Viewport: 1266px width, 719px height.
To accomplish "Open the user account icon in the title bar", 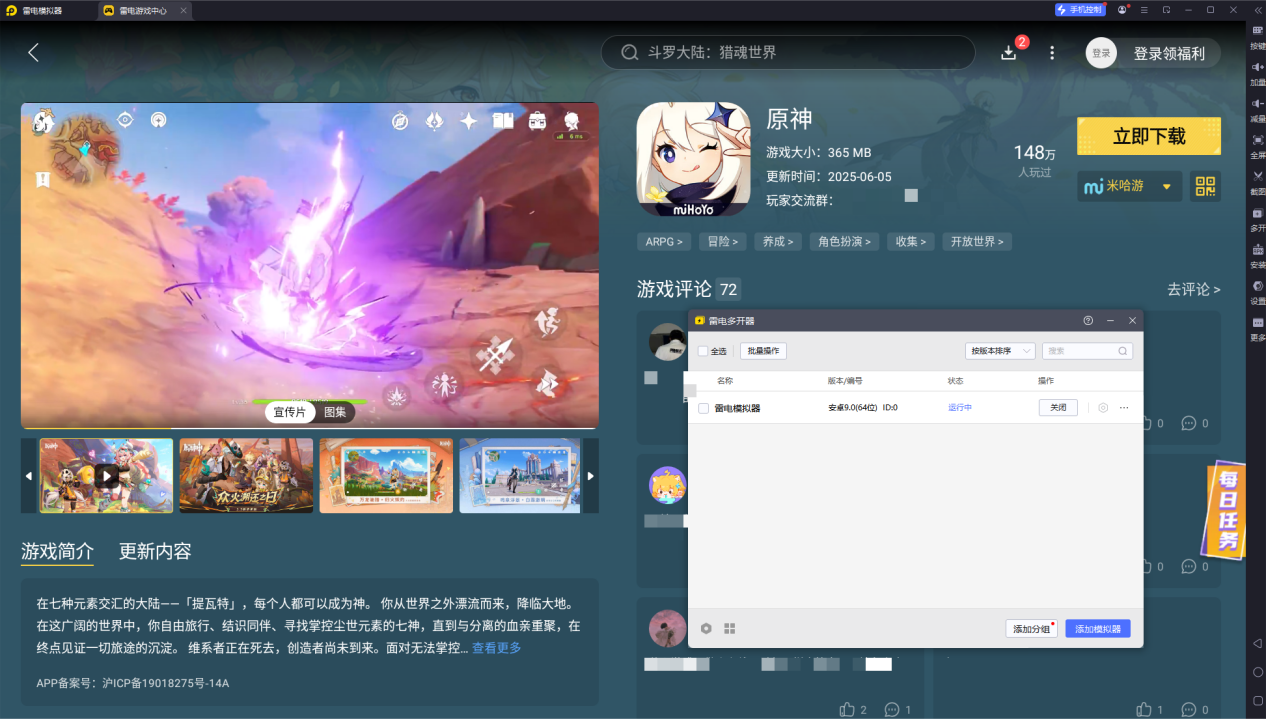I will click(x=1123, y=10).
